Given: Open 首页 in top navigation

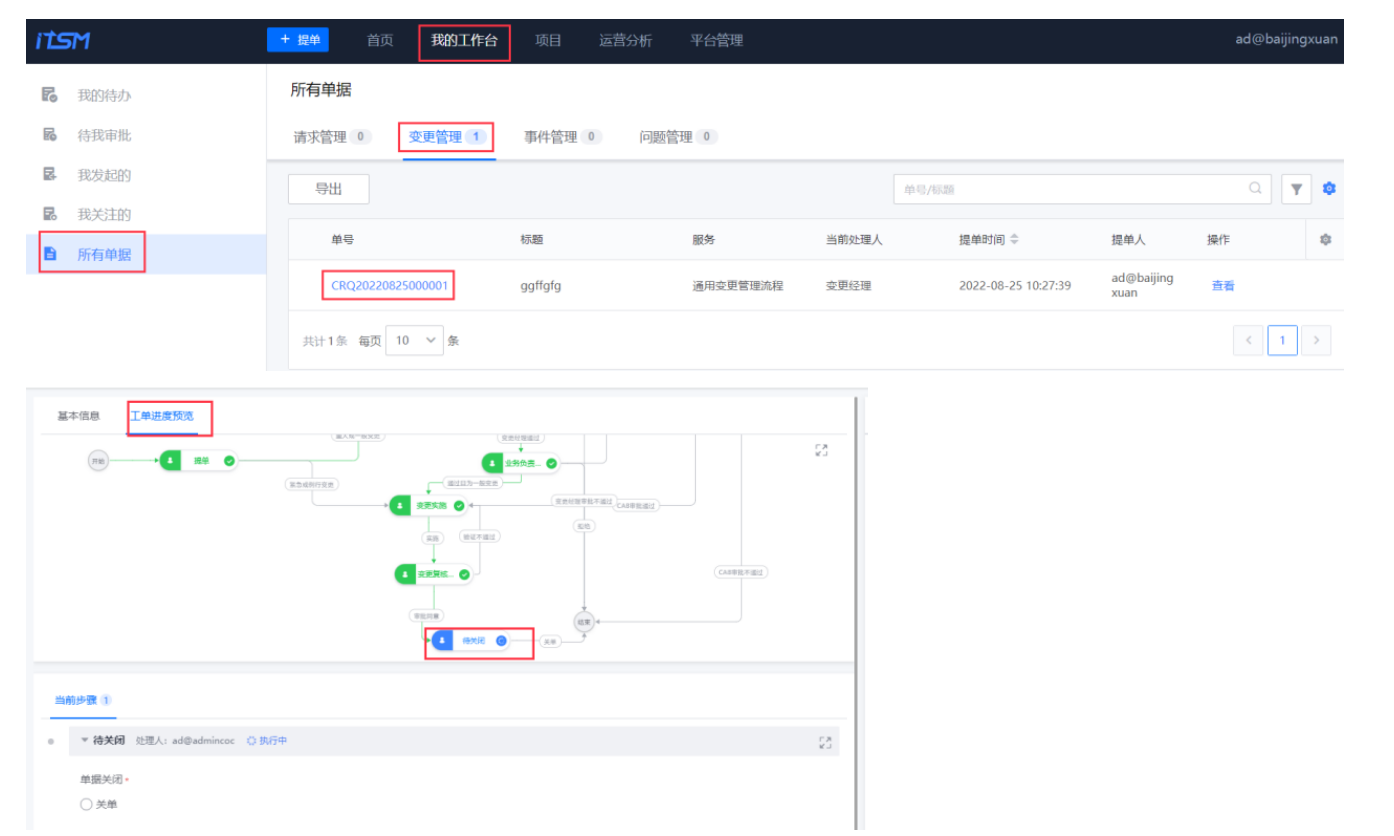Looking at the screenshot, I should click(x=380, y=40).
